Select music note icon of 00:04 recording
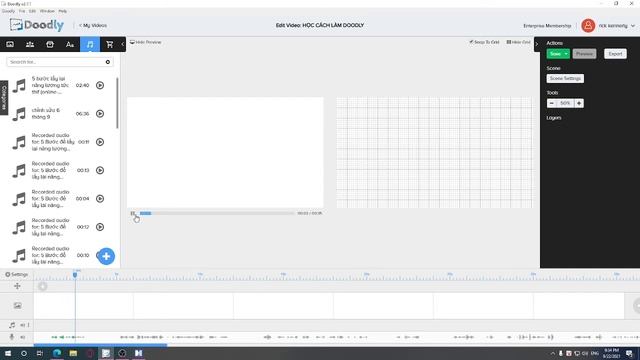 [x=19, y=199]
